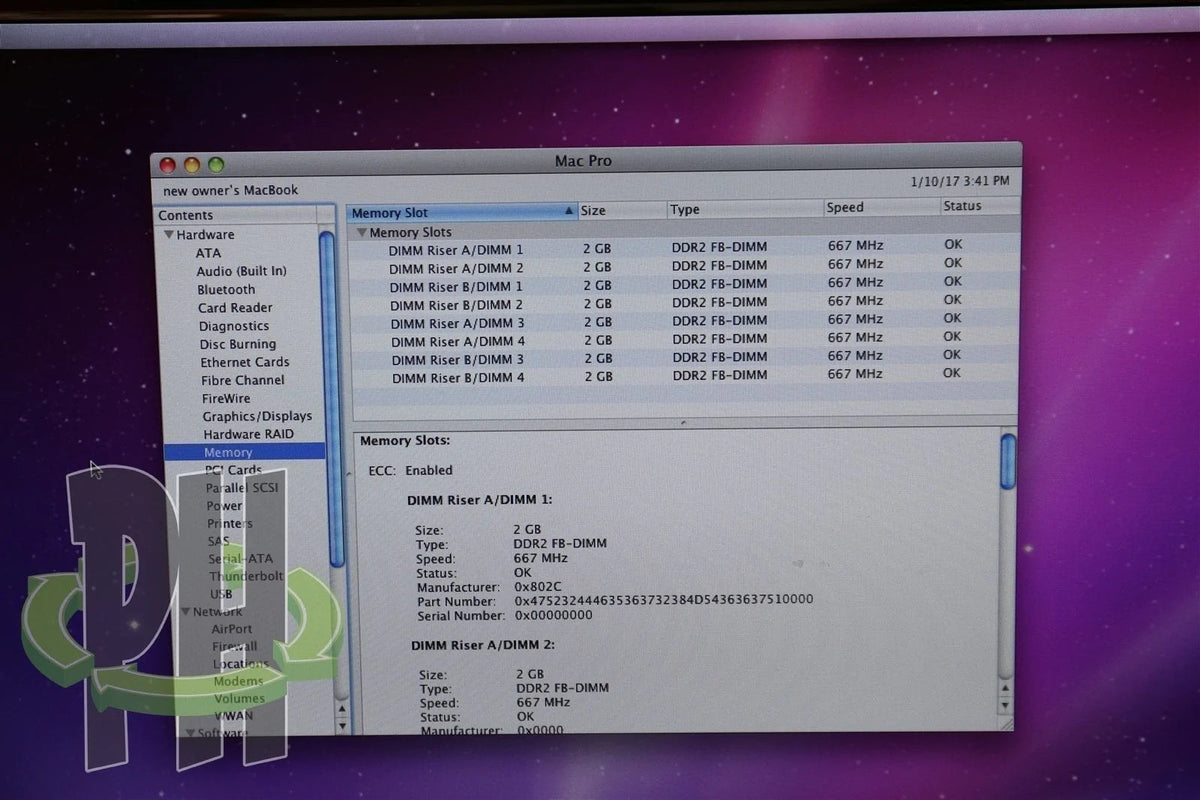Click the Memory Slots group row
This screenshot has height=800, width=1200.
684,231
